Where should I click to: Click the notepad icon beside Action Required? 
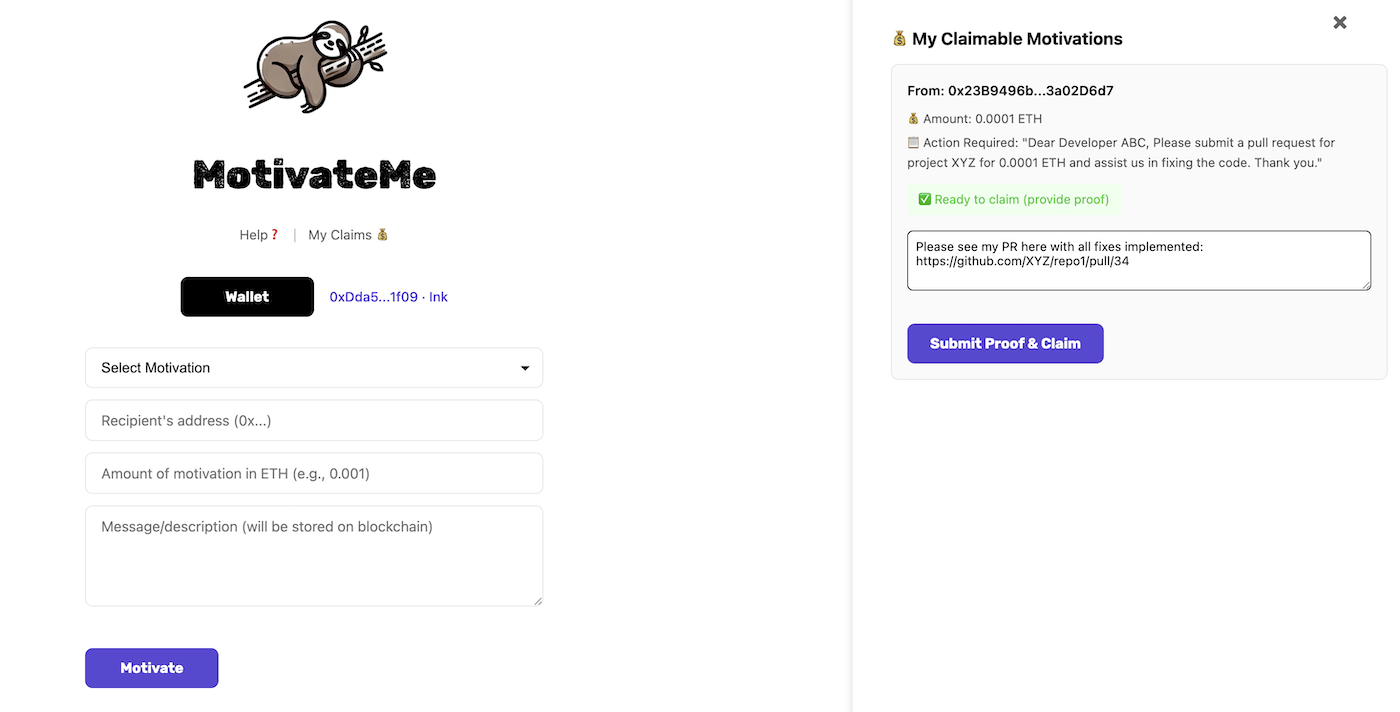pos(913,143)
